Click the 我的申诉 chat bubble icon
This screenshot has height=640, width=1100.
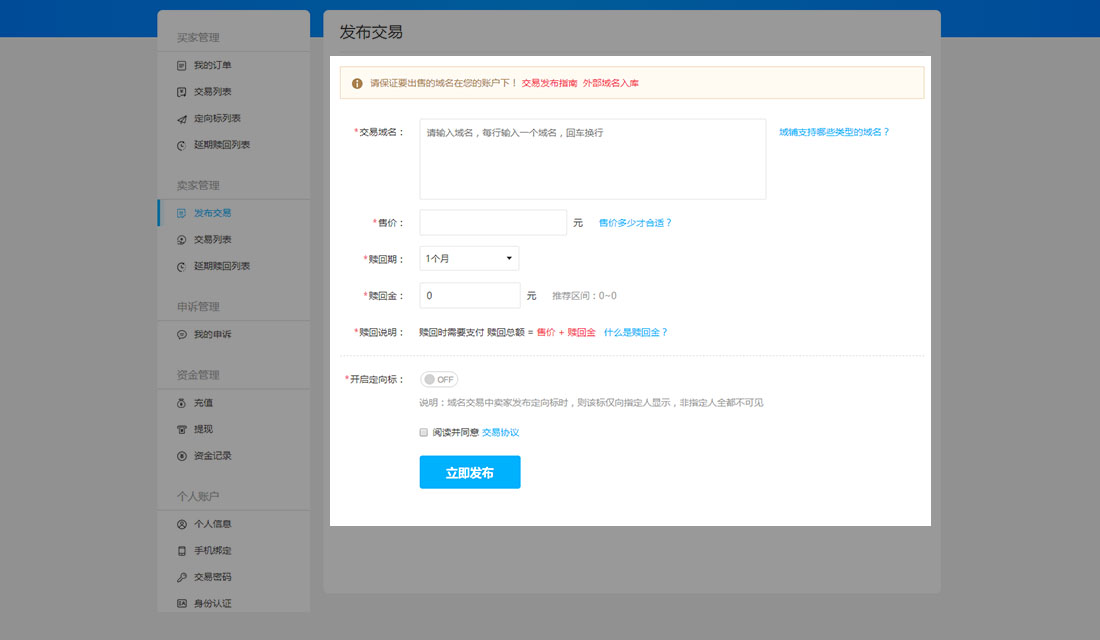182,335
